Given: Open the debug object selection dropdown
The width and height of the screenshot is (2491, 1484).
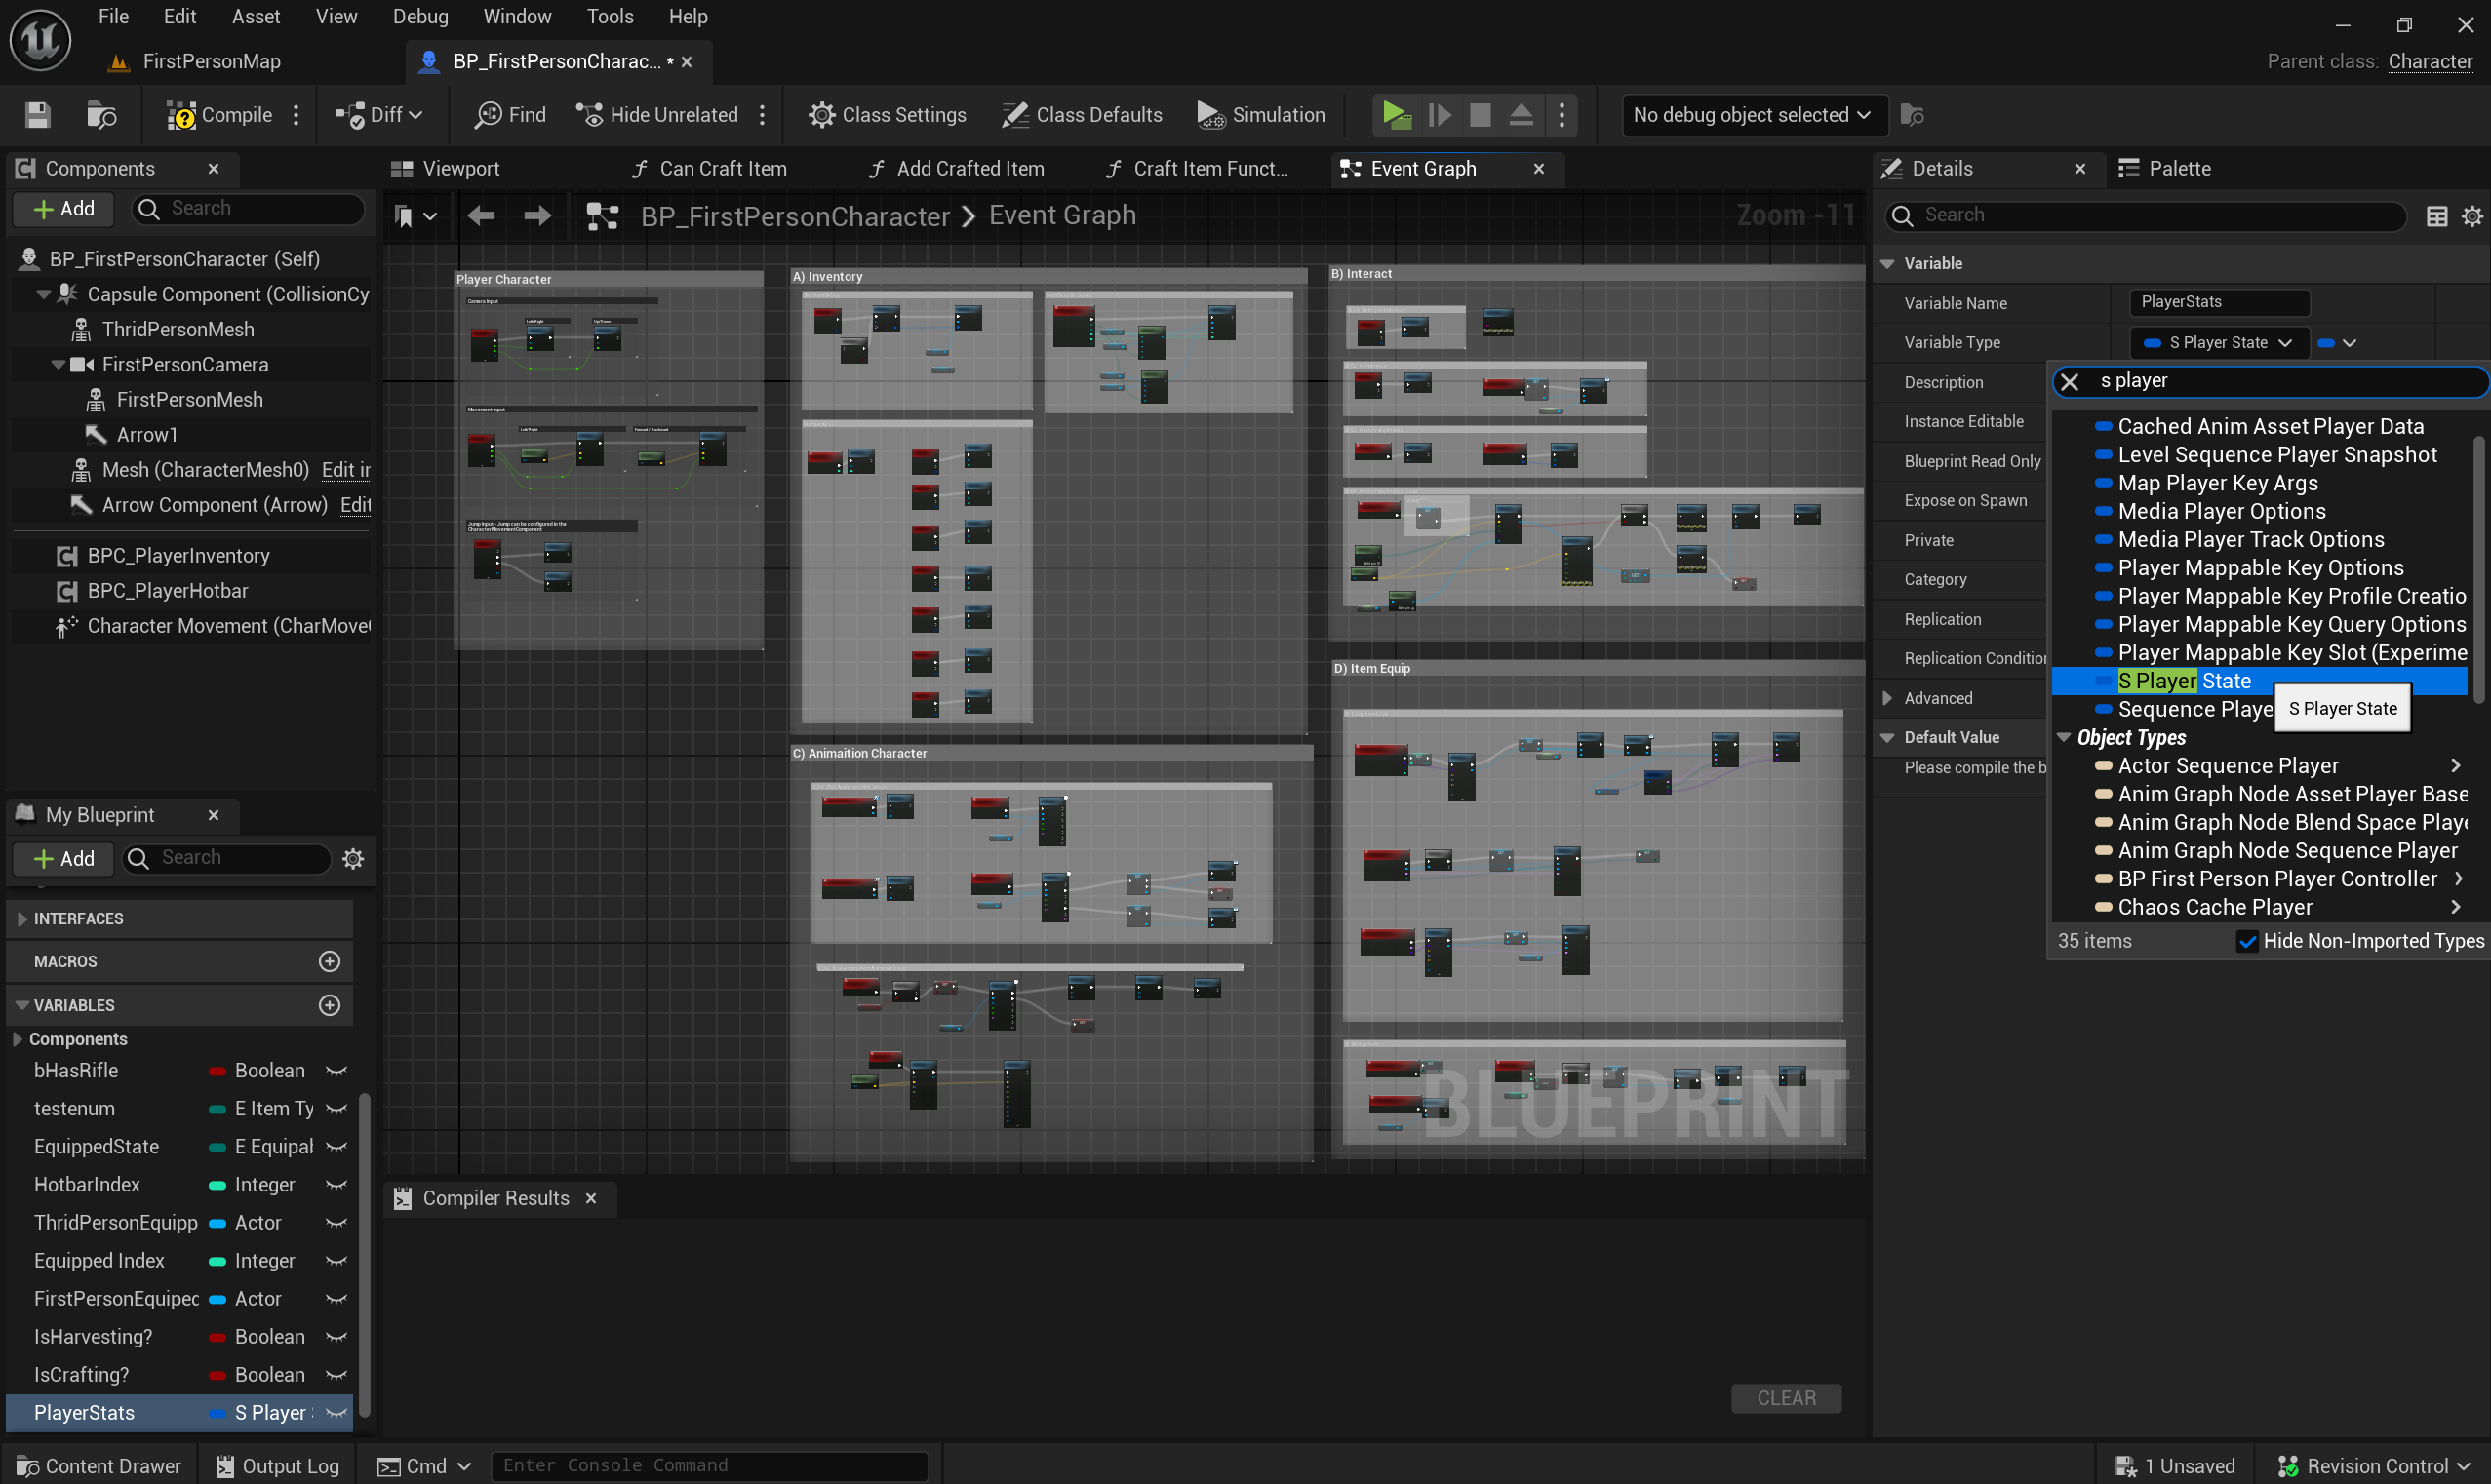Looking at the screenshot, I should pyautogui.click(x=1753, y=115).
